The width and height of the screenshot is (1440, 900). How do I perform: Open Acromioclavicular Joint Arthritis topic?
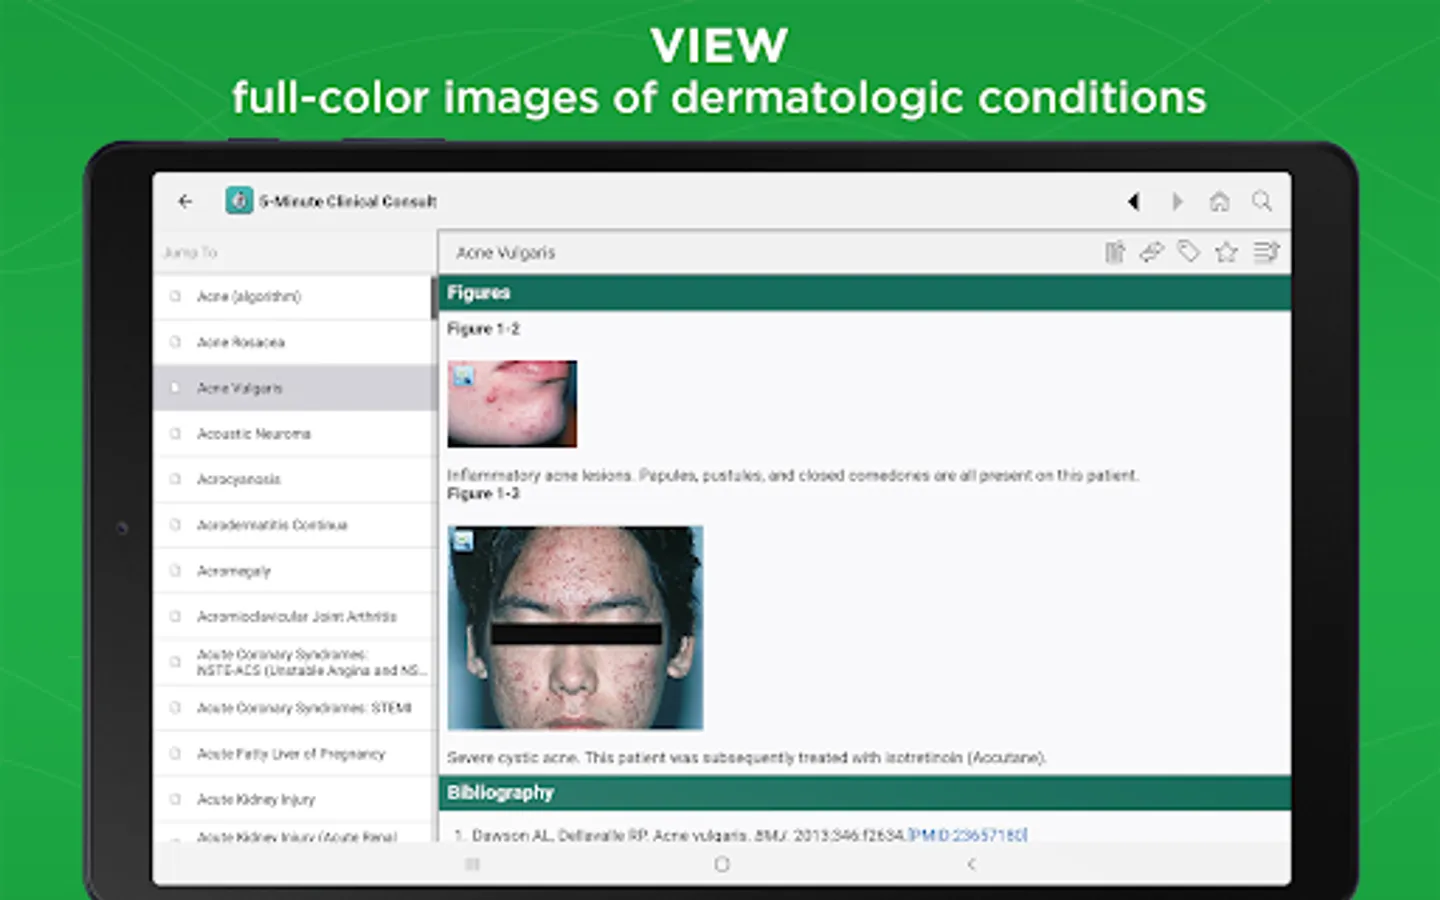click(x=295, y=617)
